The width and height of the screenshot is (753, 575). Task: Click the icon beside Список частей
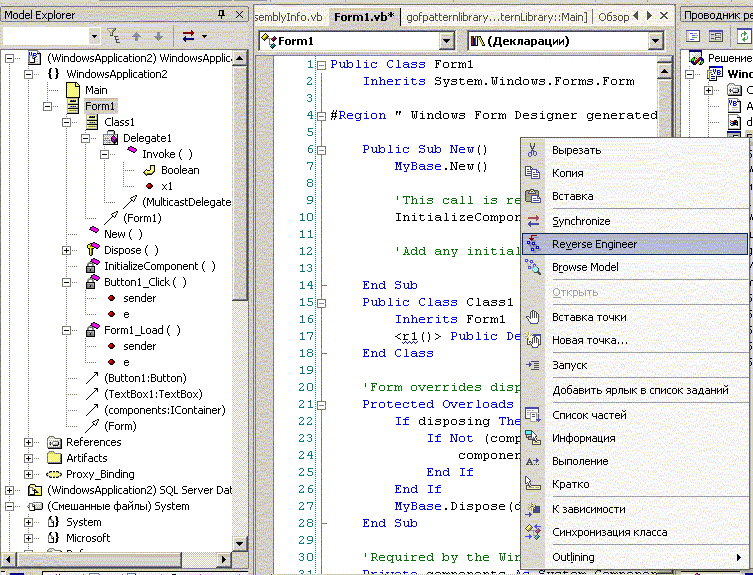tap(532, 415)
